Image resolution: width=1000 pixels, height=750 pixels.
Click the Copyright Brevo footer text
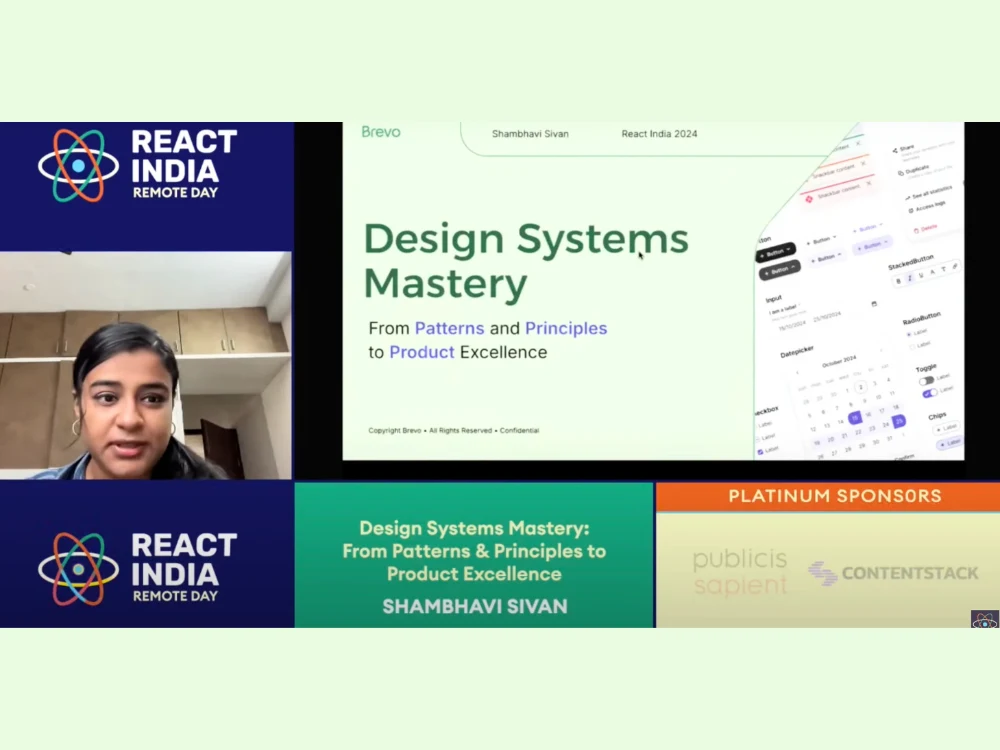(453, 430)
